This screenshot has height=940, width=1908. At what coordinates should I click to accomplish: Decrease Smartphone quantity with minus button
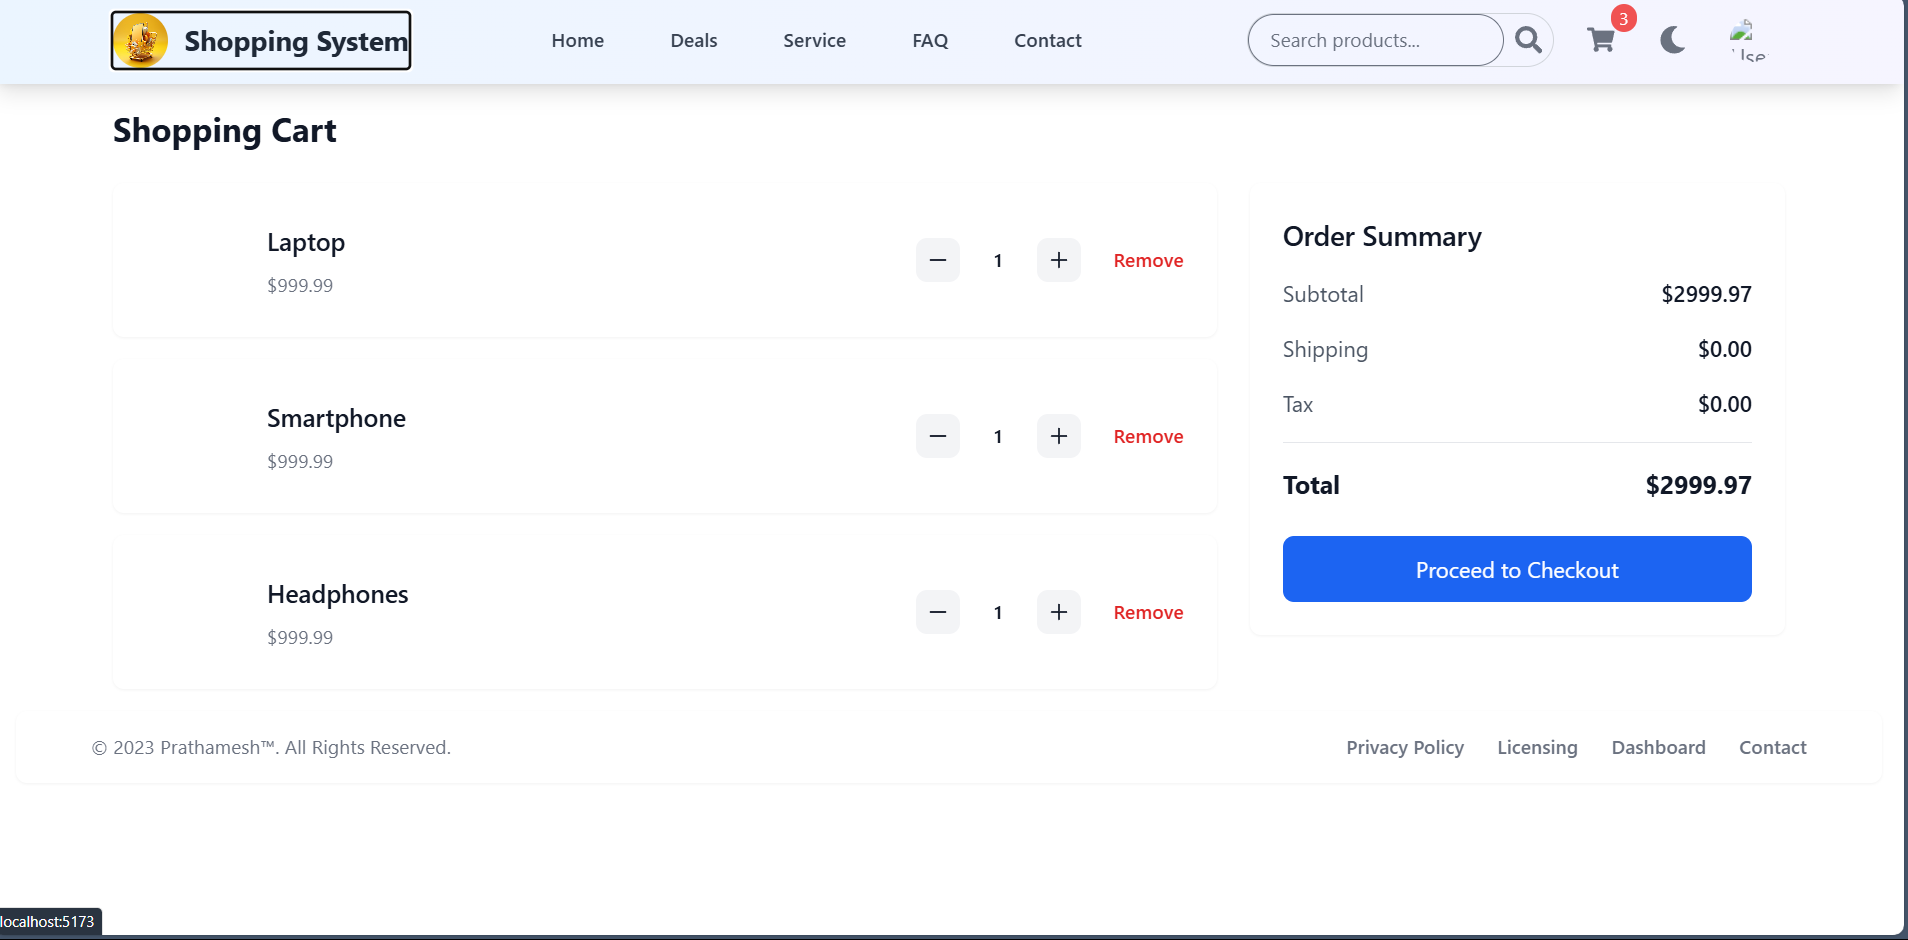pos(937,436)
